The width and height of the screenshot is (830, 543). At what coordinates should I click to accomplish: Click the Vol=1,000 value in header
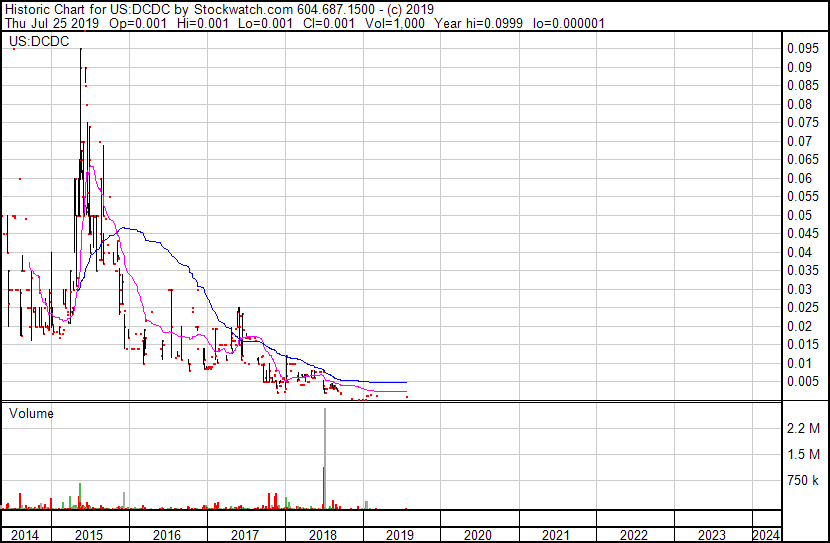[394, 23]
